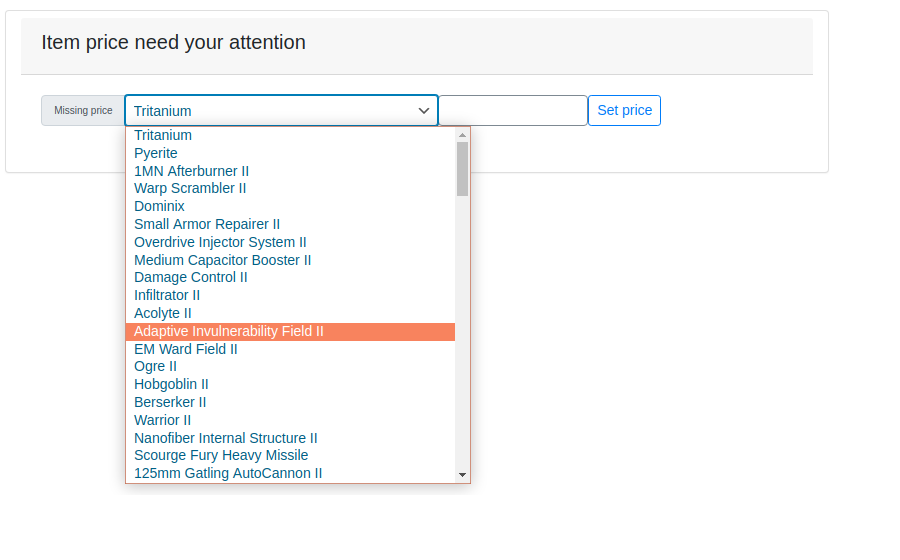
Task: Choose EM Ward Field II
Action: [x=290, y=349]
